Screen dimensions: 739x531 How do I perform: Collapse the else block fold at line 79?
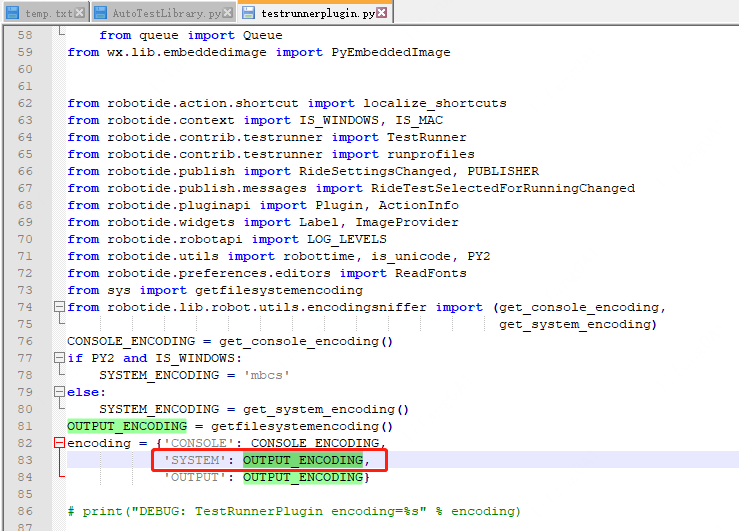point(59,392)
